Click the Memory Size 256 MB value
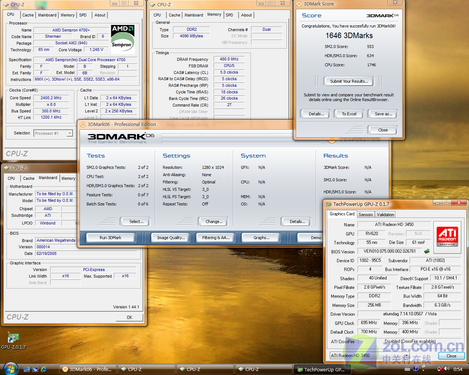 click(x=374, y=305)
